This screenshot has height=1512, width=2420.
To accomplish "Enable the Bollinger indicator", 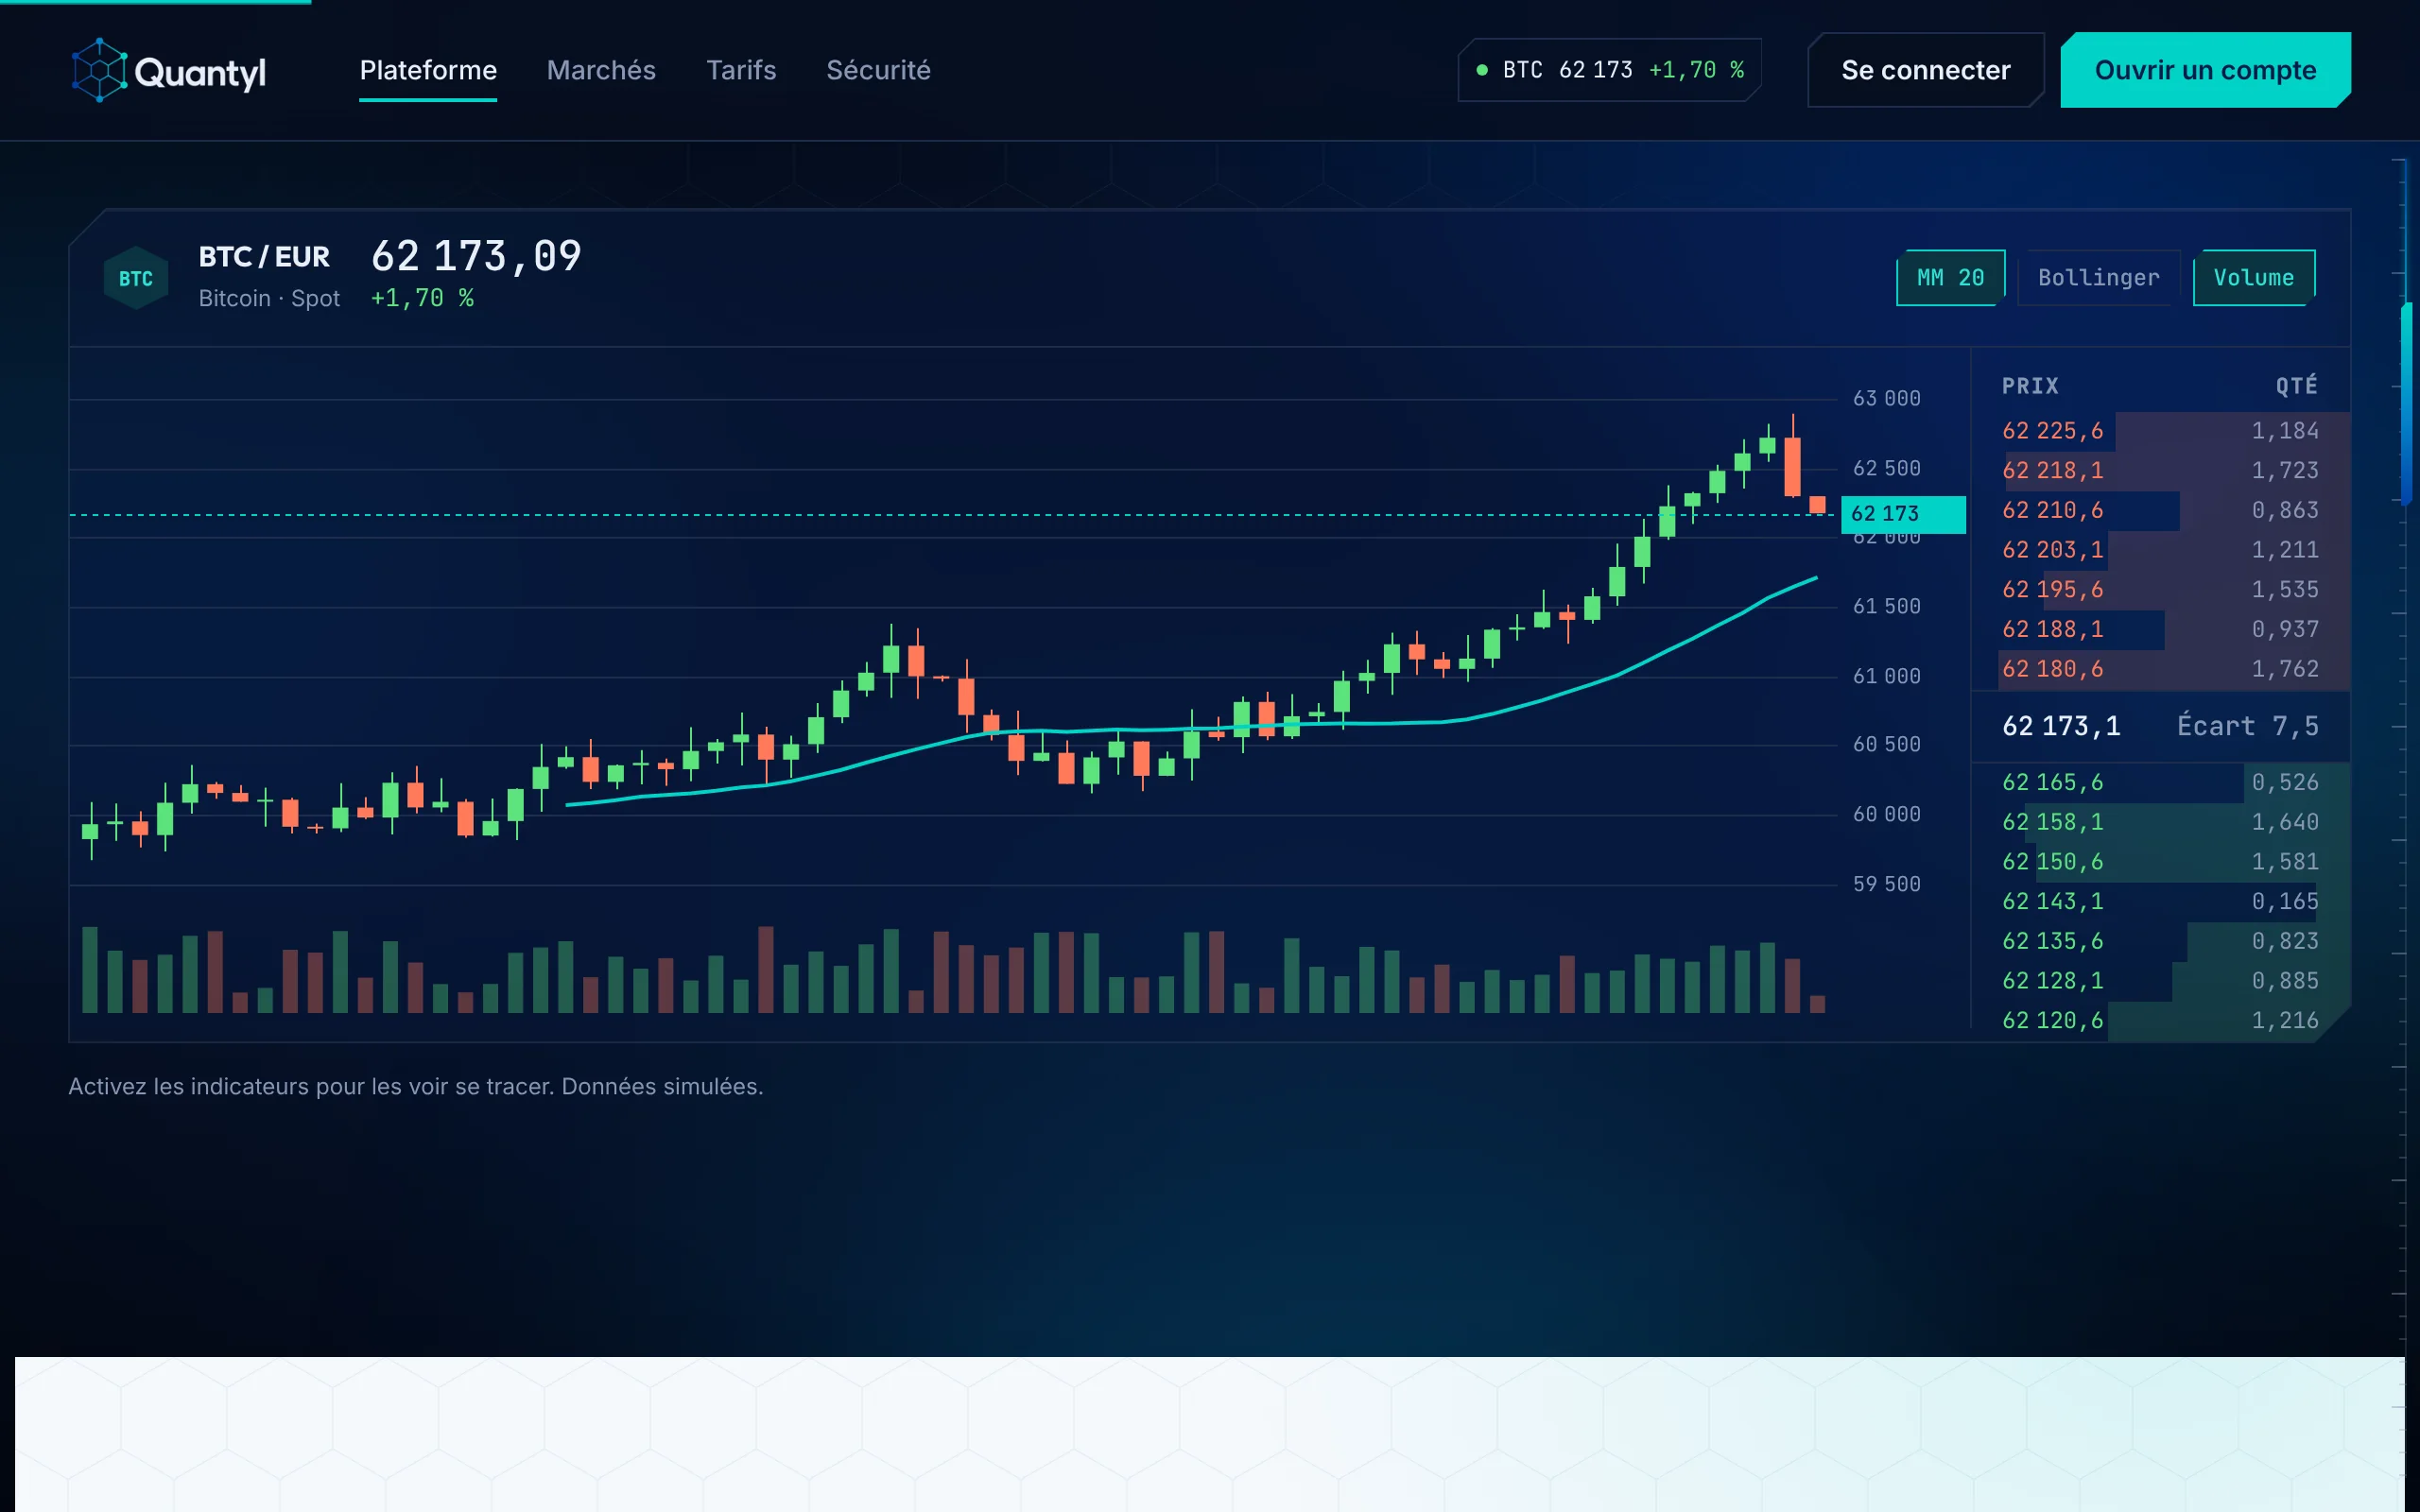I will [2098, 278].
